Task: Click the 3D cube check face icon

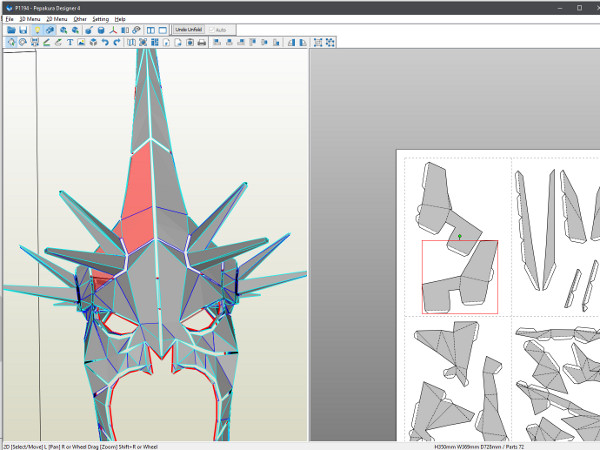Action: [93, 42]
